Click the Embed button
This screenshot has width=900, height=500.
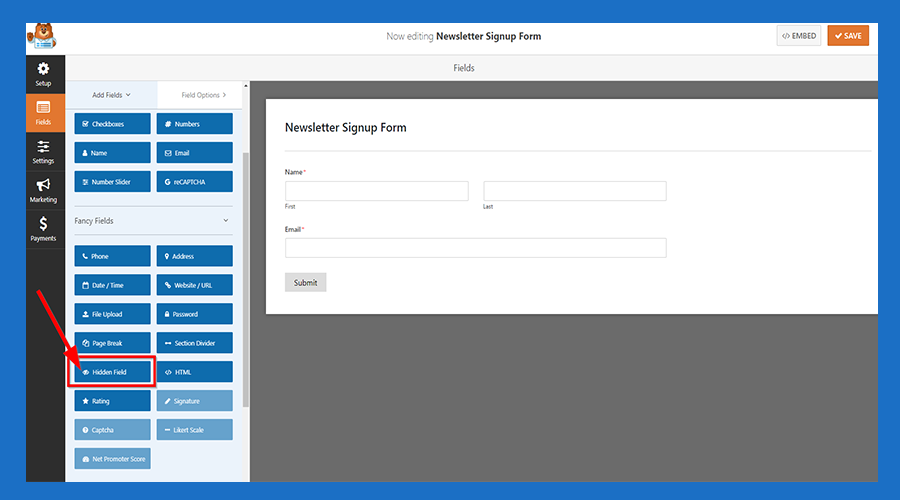click(798, 36)
